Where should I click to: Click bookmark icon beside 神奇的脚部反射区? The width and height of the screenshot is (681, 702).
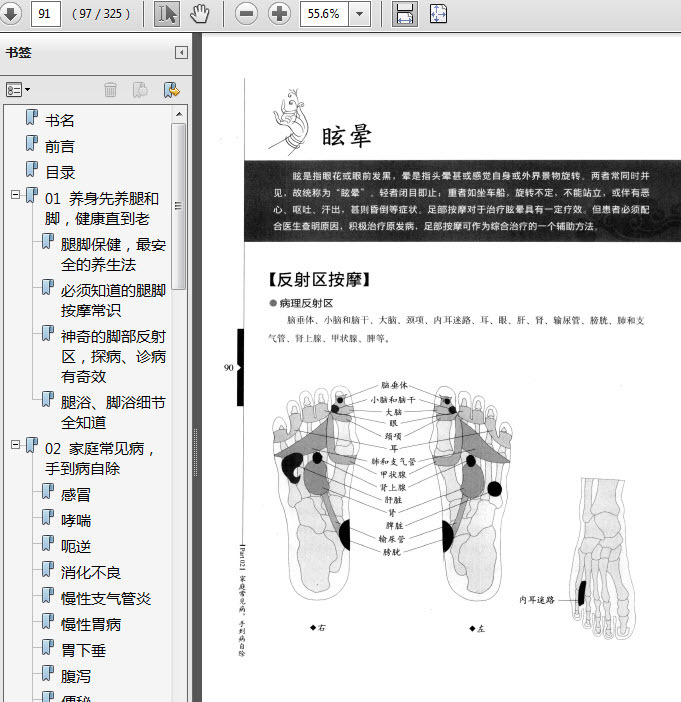(48, 333)
